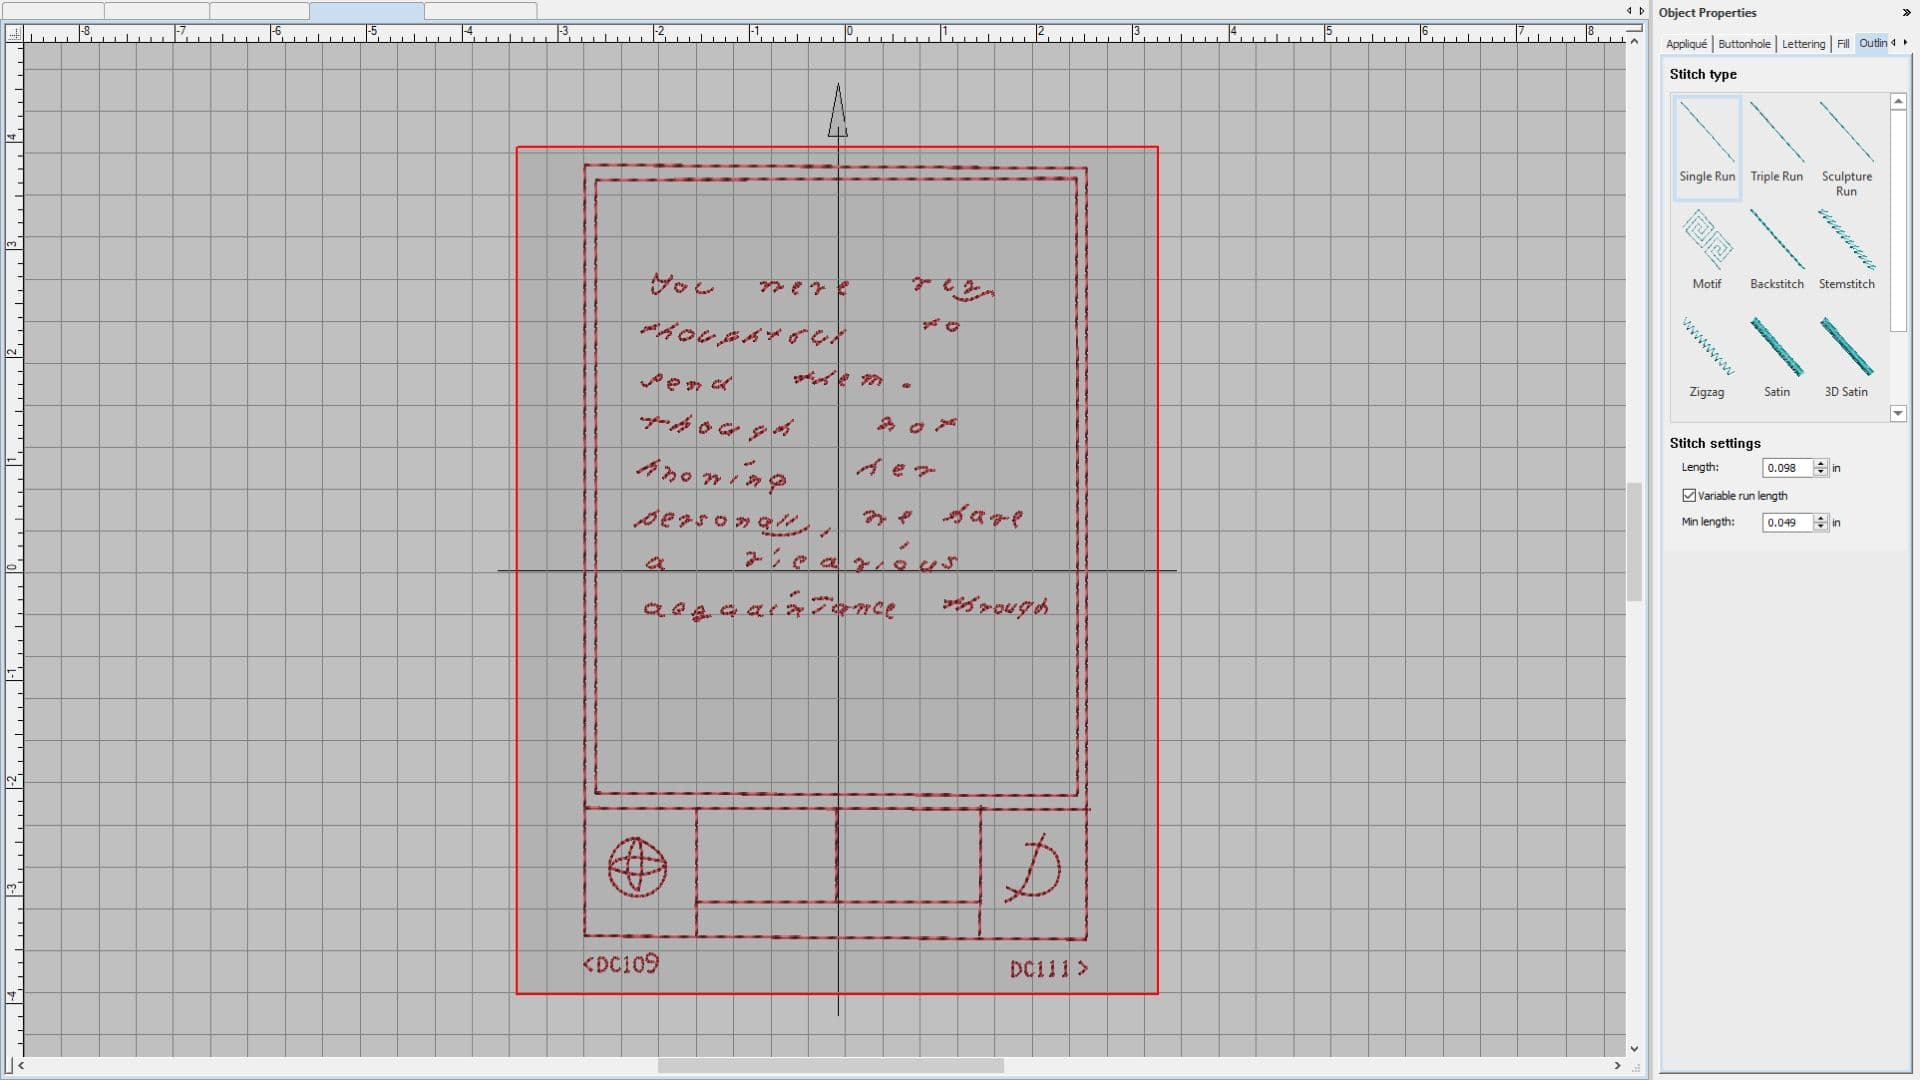Screen dimensions: 1920x1080
Task: Open the Appliqué tab
Action: (1686, 44)
